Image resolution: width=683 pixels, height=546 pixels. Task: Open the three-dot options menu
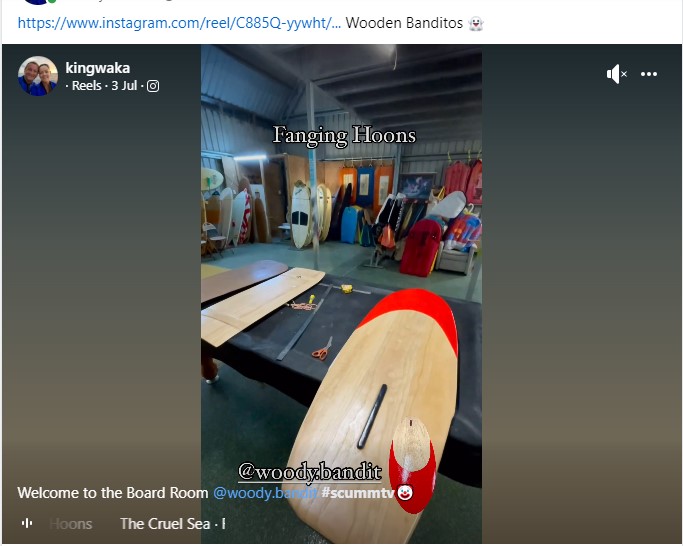(649, 74)
